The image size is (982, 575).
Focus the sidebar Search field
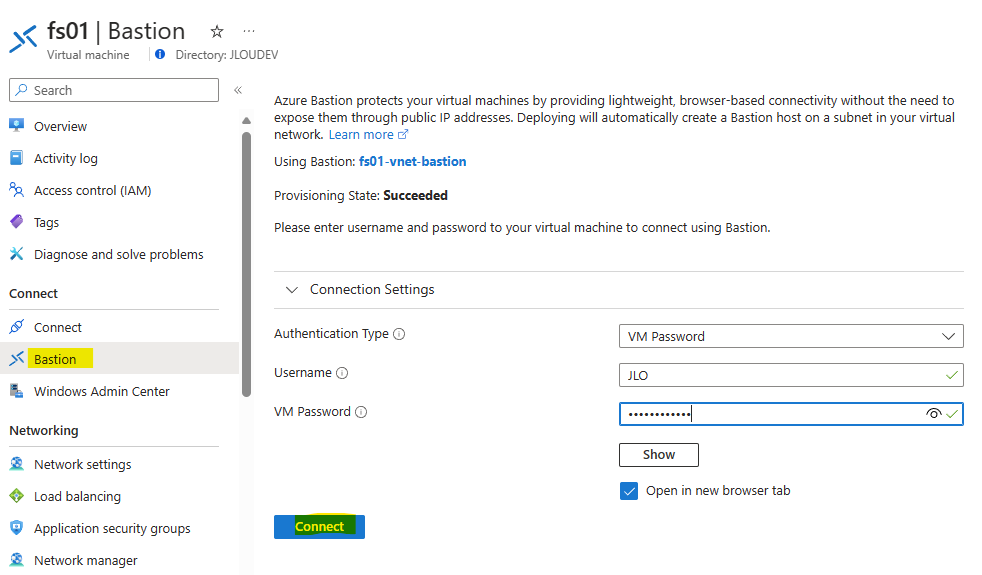[x=114, y=90]
